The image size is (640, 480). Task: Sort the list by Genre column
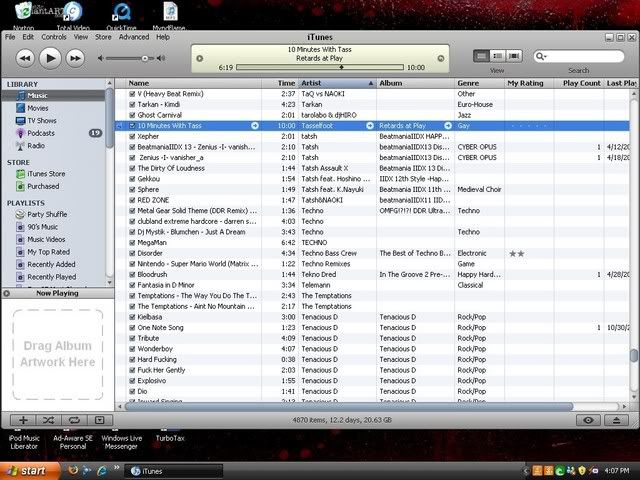[468, 83]
